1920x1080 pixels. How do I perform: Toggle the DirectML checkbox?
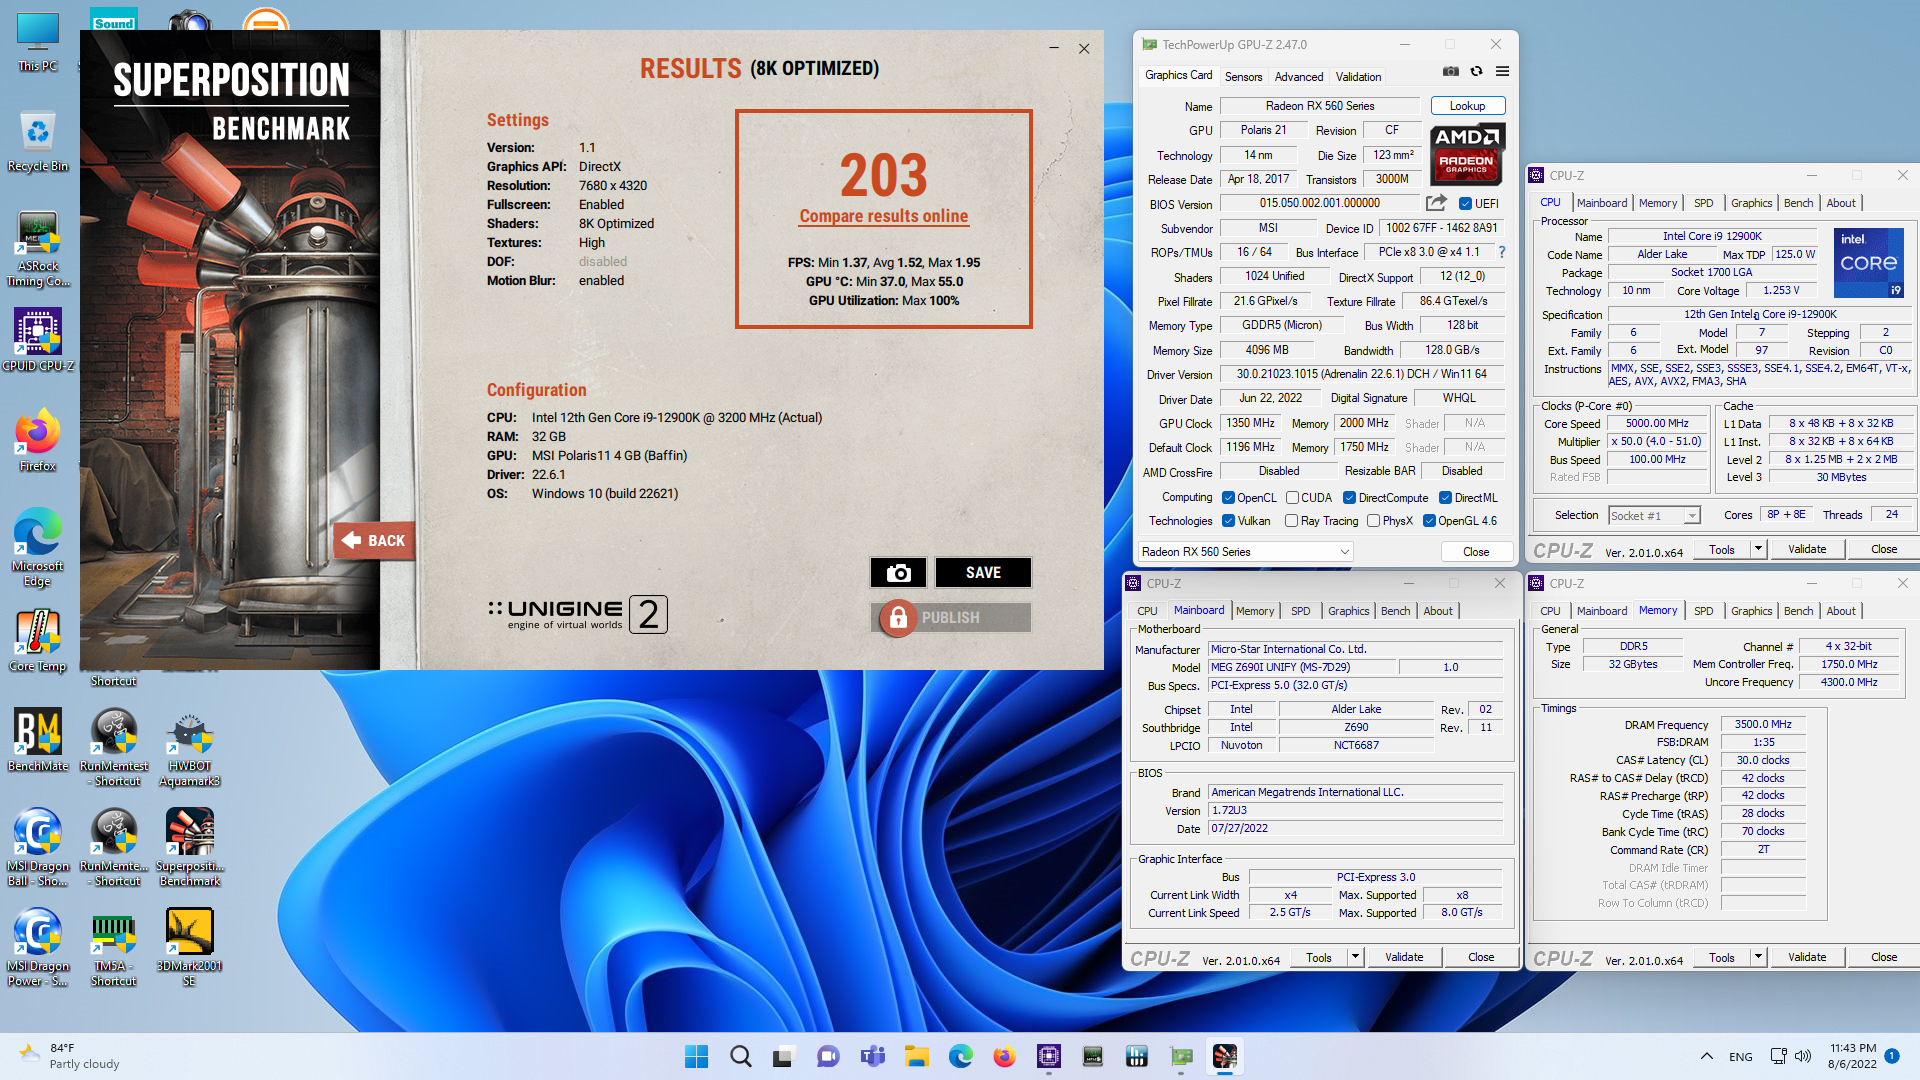click(1445, 498)
